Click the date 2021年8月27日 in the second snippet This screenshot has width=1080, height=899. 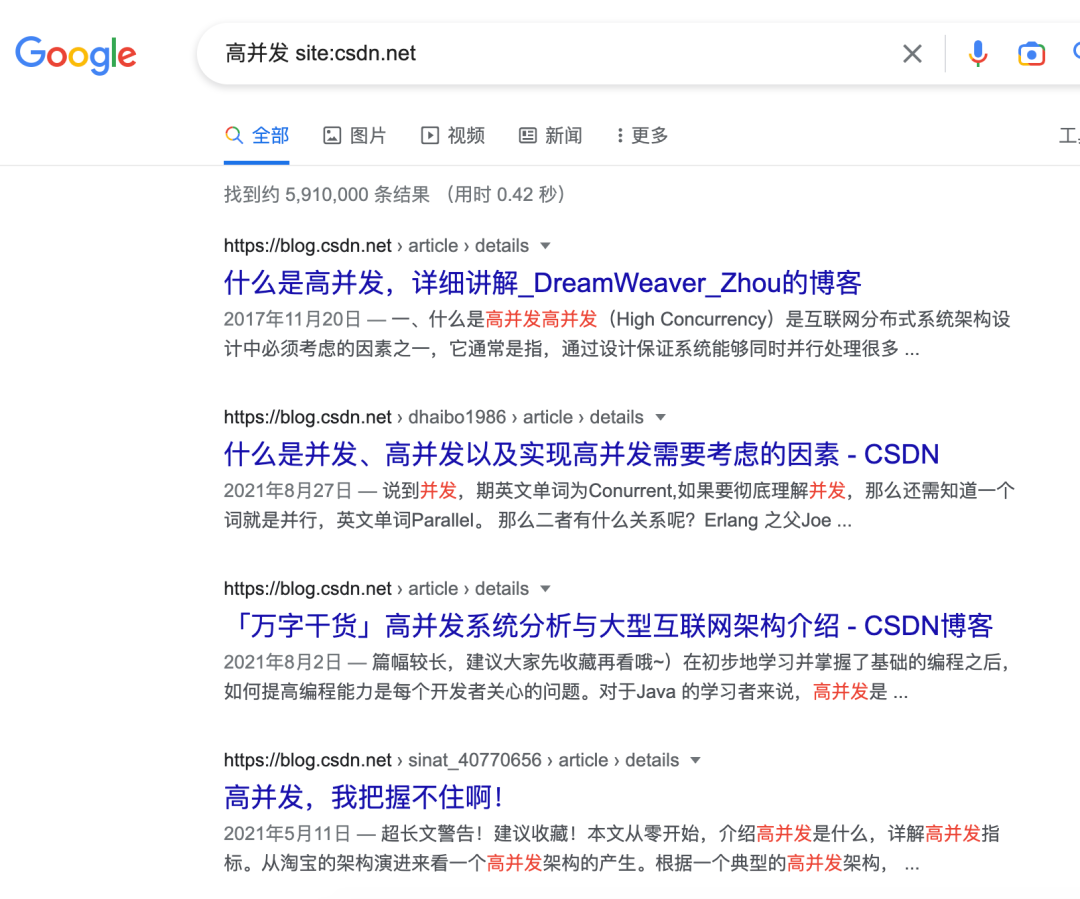(x=287, y=491)
